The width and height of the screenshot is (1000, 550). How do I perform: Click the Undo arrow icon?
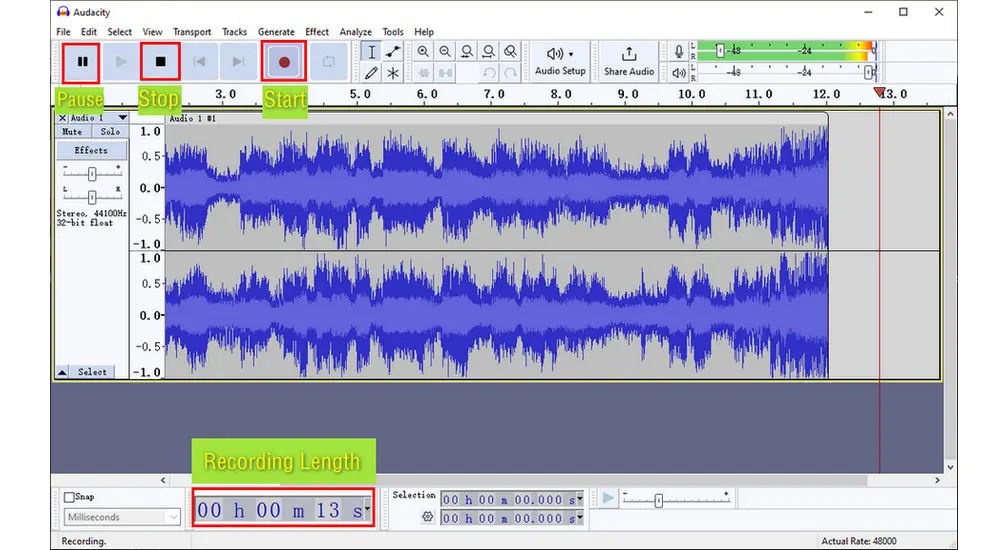tap(489, 73)
